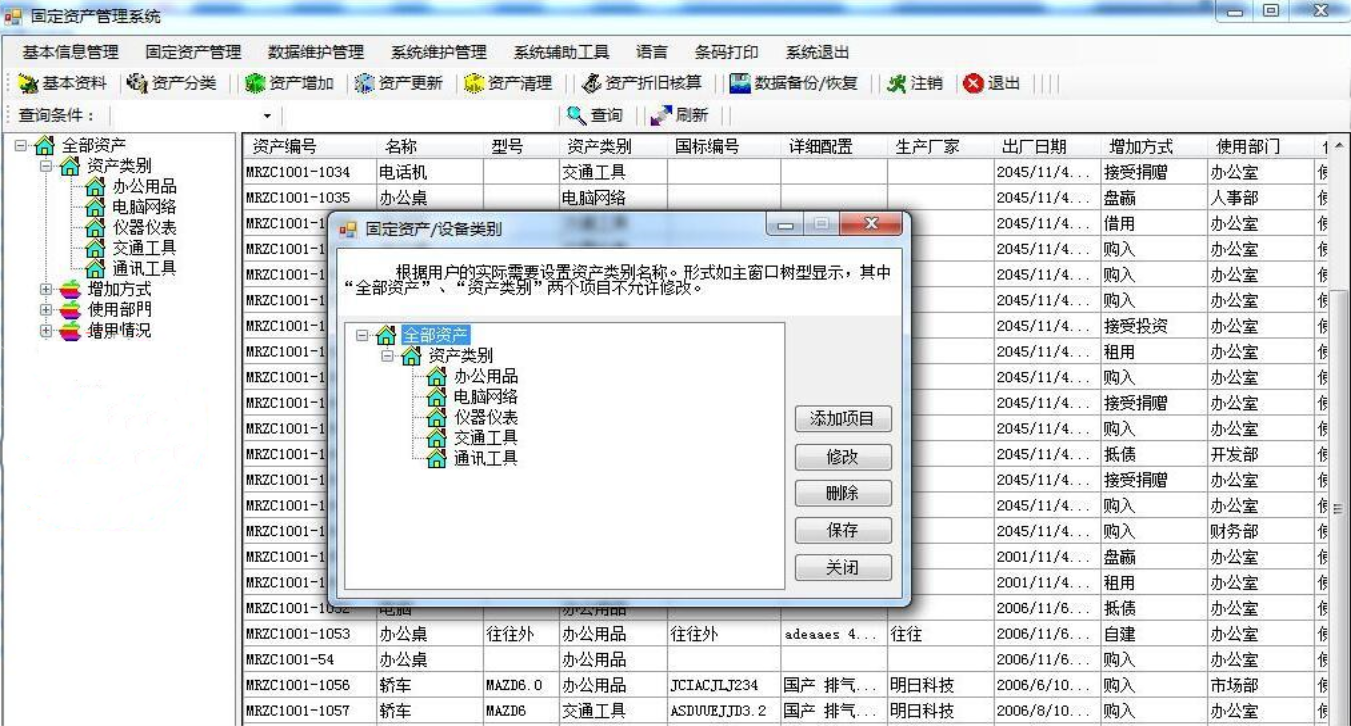Open the 基本资料 toolbar icon
This screenshot has height=726, width=1351.
[63, 84]
